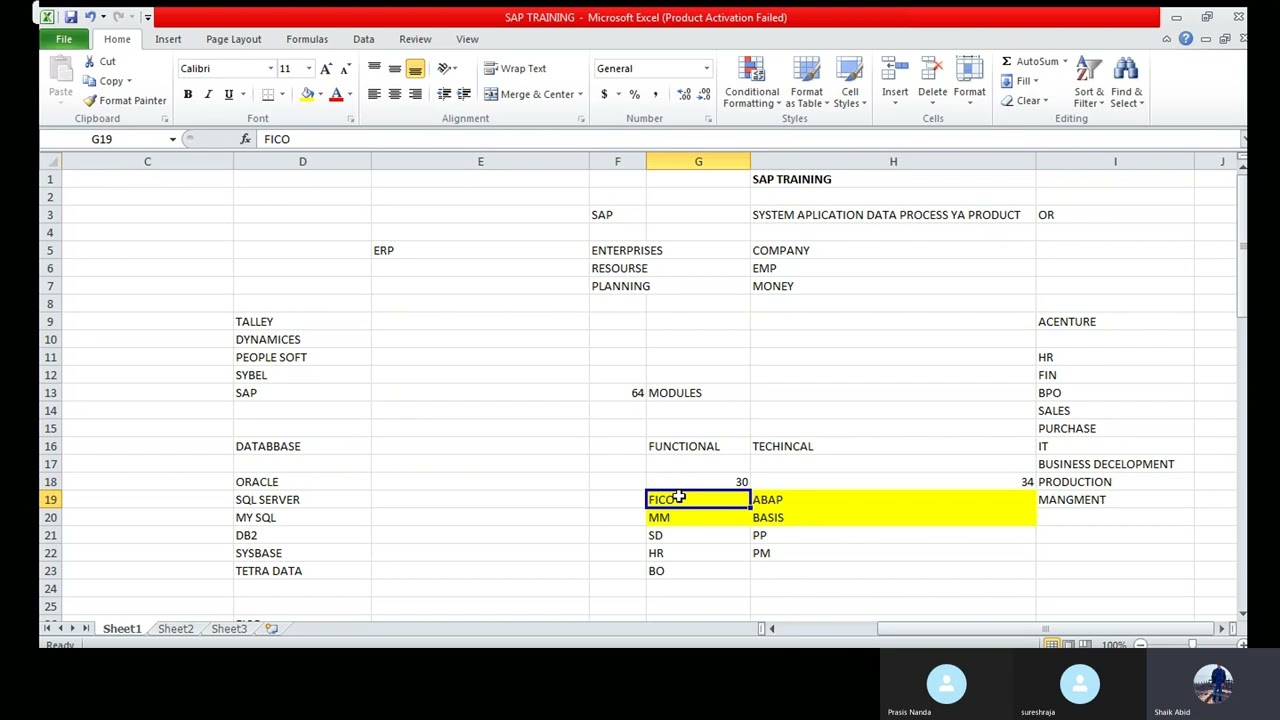Toggle the highlighted Bottom Align icon

coord(415,68)
